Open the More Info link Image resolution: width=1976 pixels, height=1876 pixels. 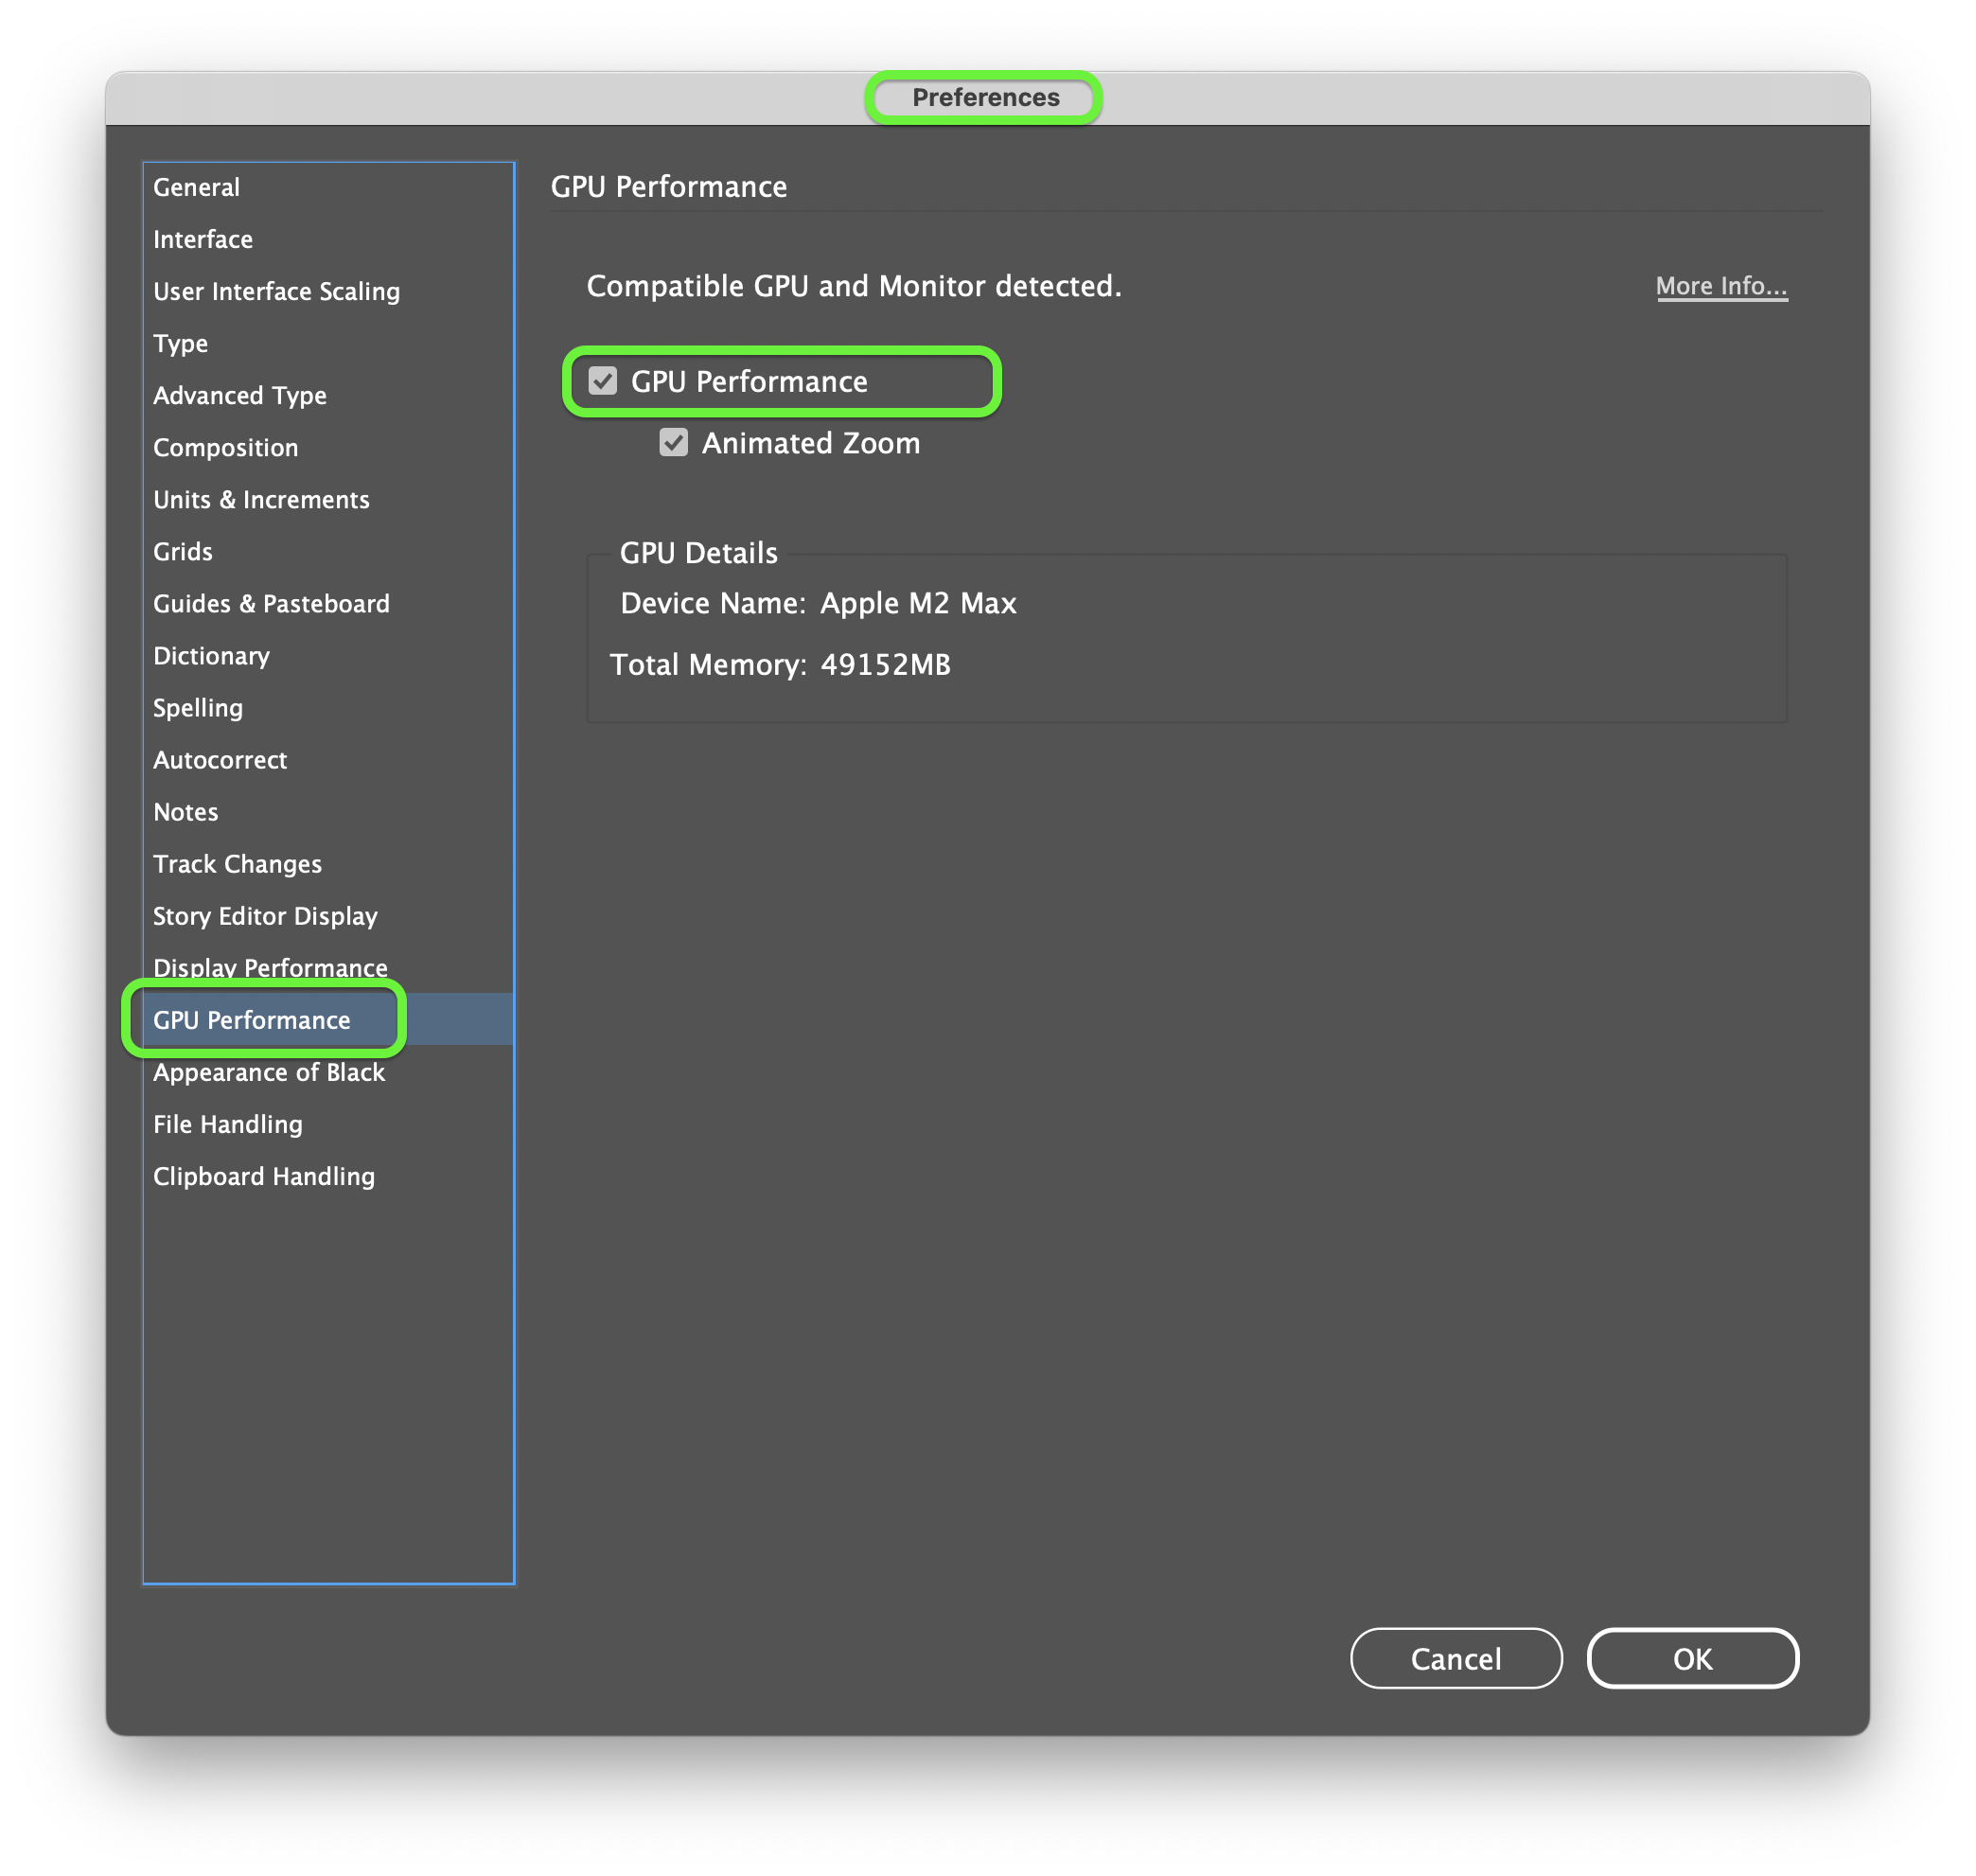pyautogui.click(x=1721, y=286)
